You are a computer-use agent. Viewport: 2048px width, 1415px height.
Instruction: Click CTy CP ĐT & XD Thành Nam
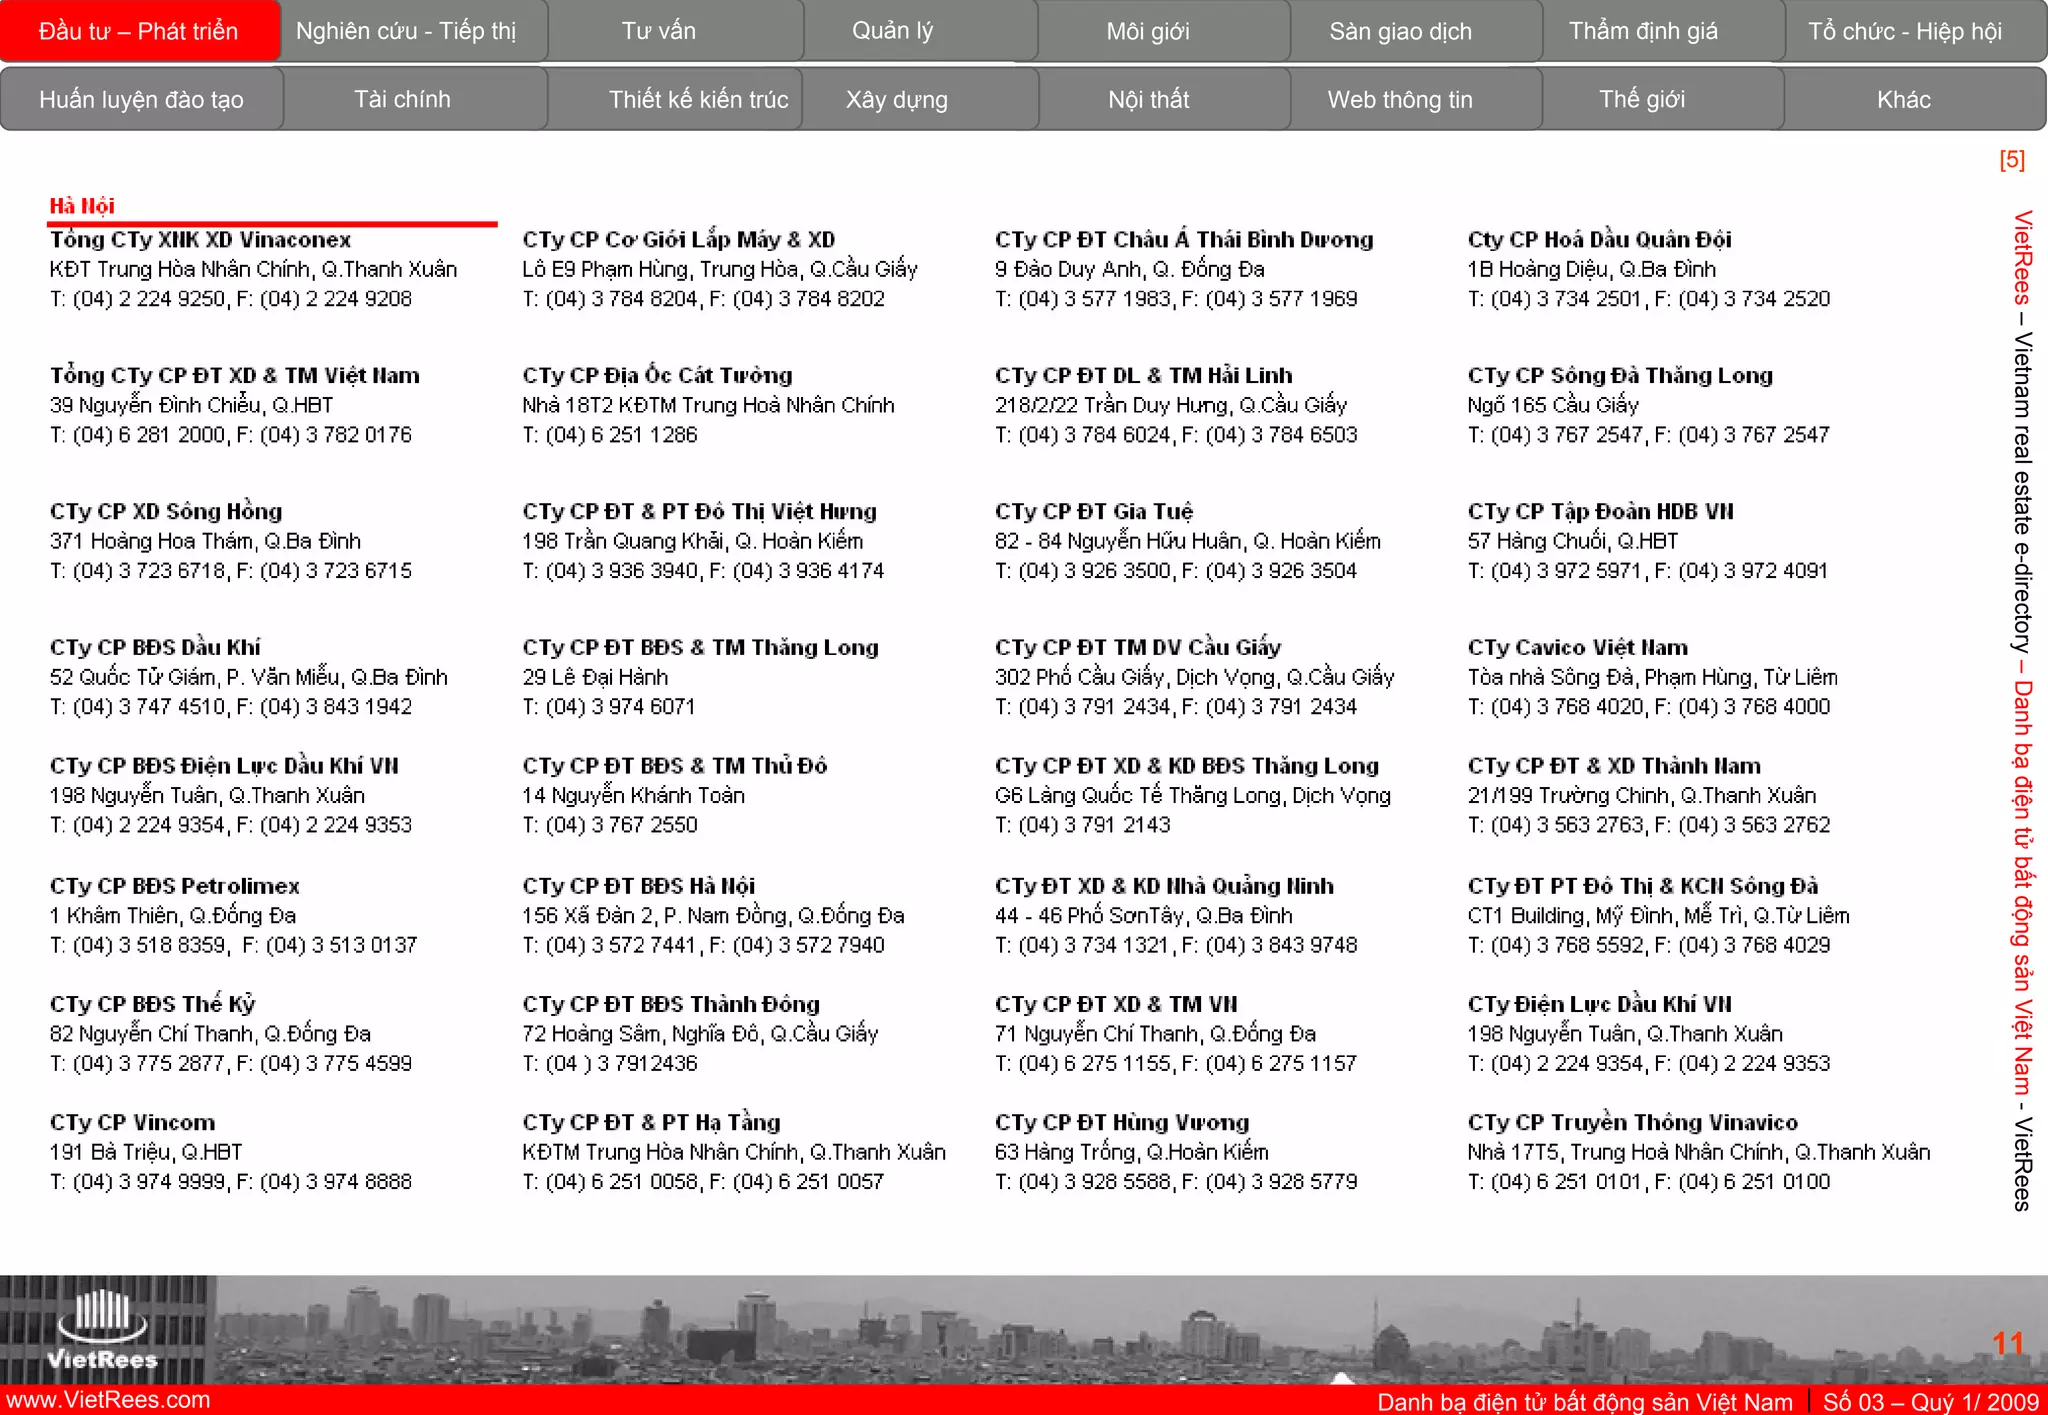click(x=1615, y=766)
